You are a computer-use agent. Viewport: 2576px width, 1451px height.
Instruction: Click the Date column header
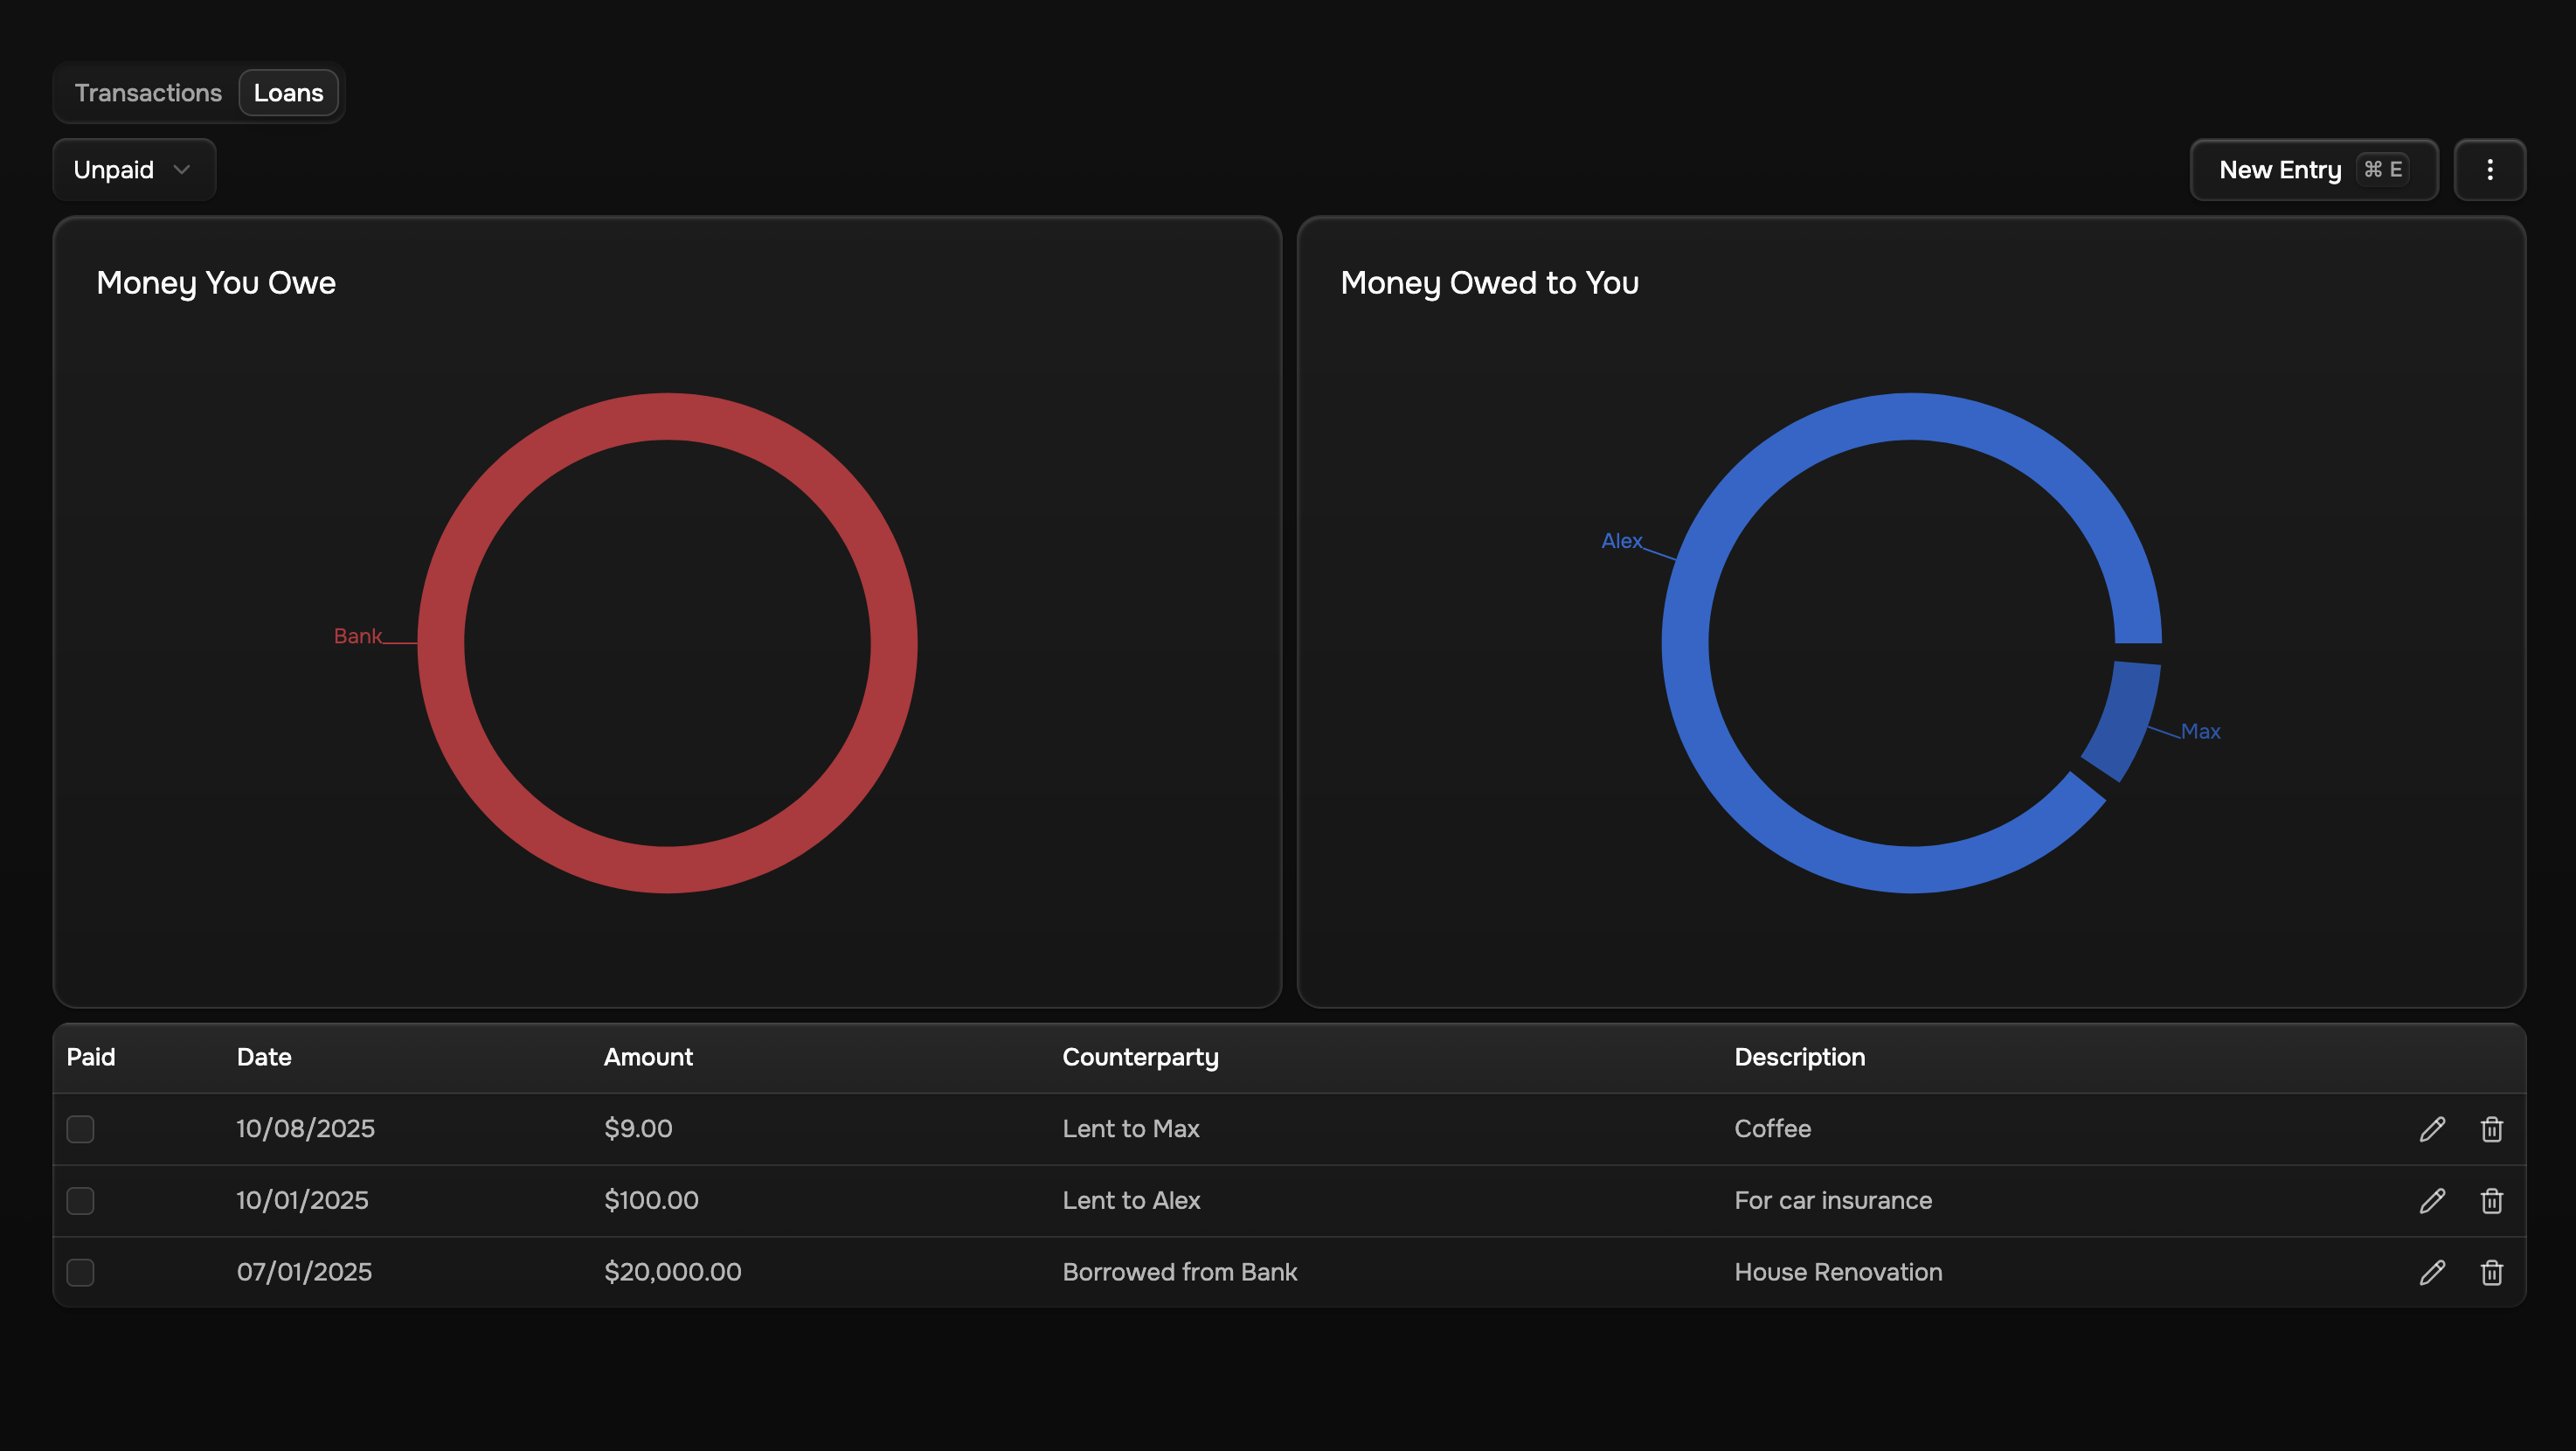tap(264, 1057)
